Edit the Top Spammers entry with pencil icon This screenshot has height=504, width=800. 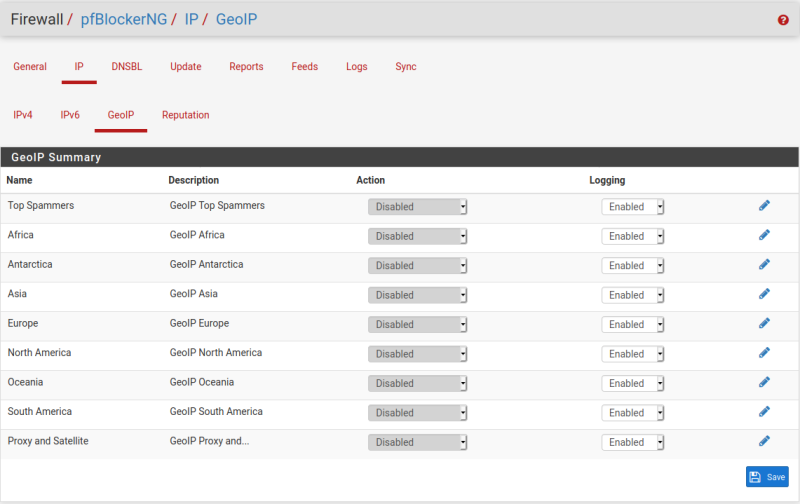[x=764, y=206]
